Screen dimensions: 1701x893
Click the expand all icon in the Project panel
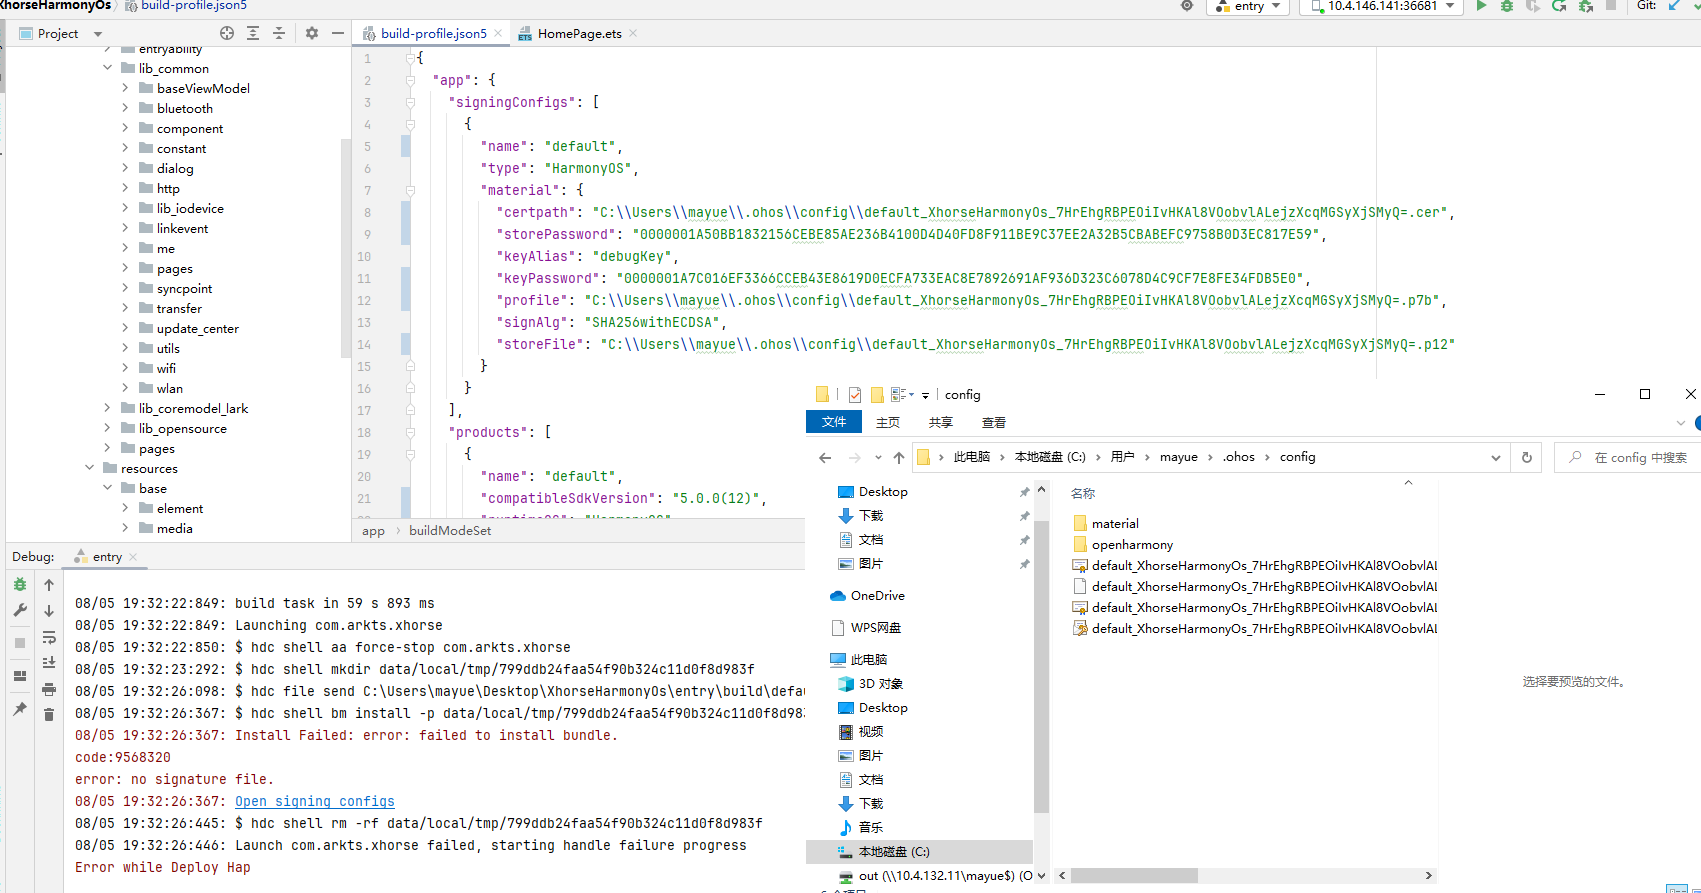click(x=253, y=33)
